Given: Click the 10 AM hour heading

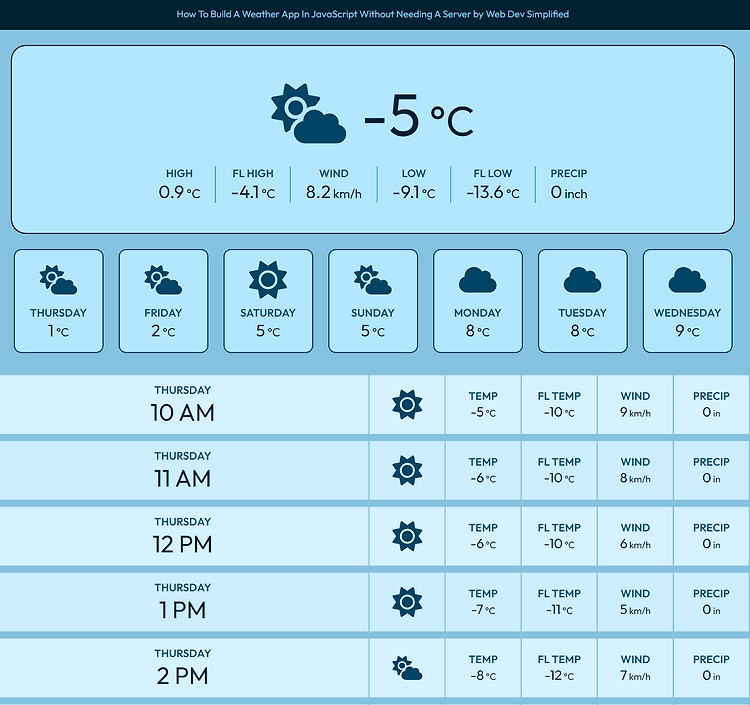Looking at the screenshot, I should [182, 413].
